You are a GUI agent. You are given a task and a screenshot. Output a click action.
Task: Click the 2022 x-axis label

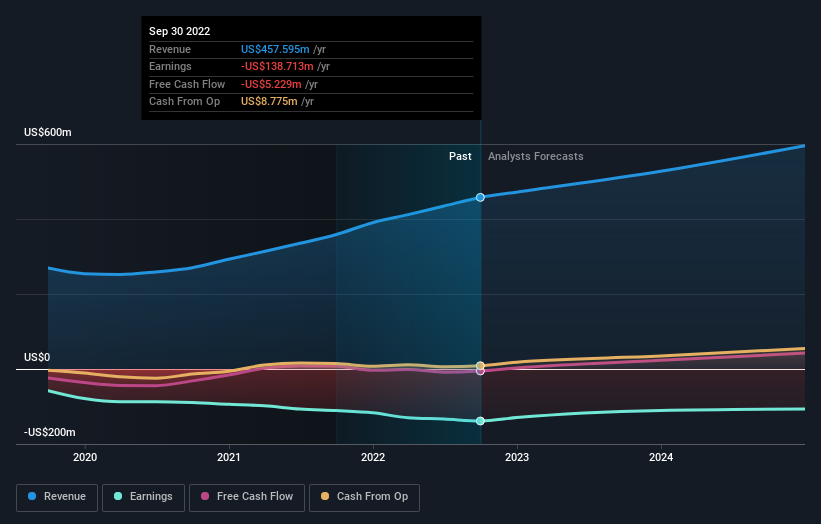(x=373, y=457)
